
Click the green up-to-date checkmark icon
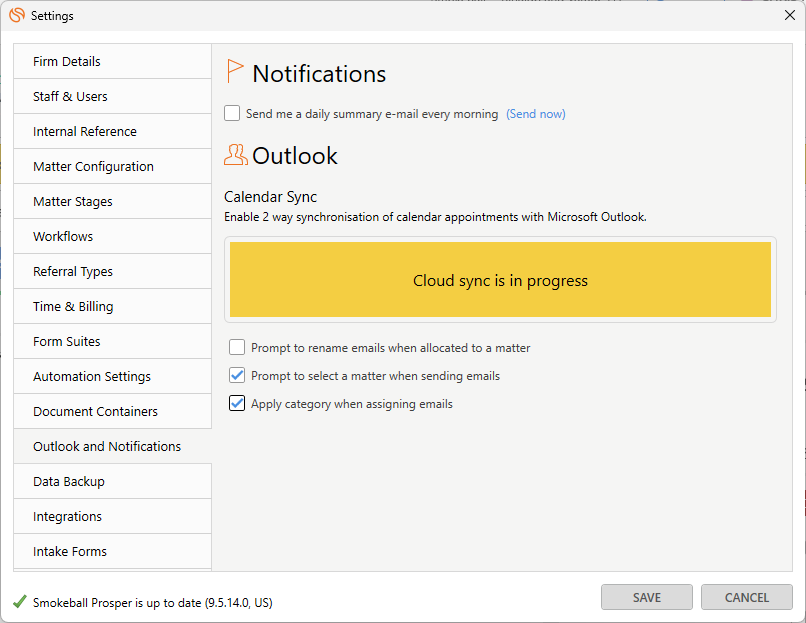[20, 602]
